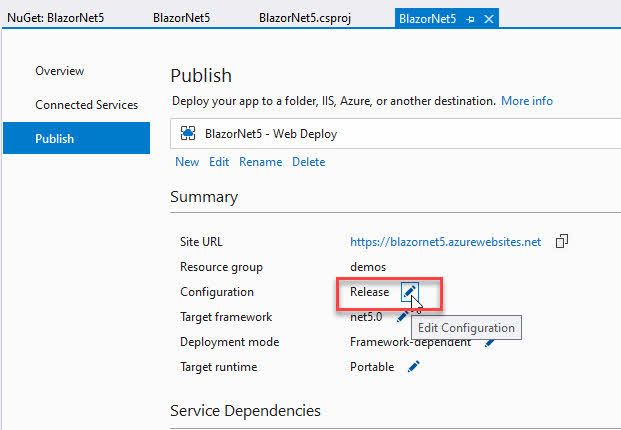Click the More info link
This screenshot has width=621, height=430.
[x=527, y=101]
